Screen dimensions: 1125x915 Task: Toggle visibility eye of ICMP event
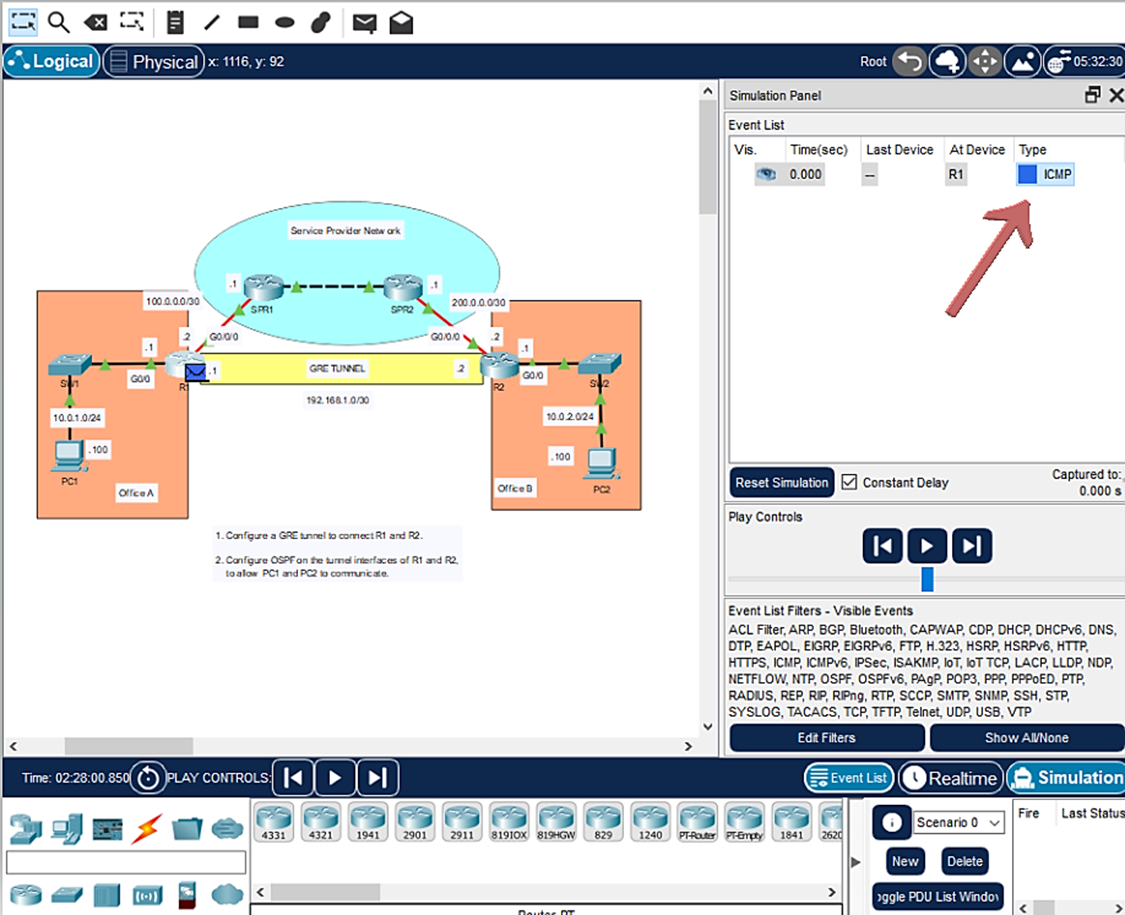click(x=766, y=174)
